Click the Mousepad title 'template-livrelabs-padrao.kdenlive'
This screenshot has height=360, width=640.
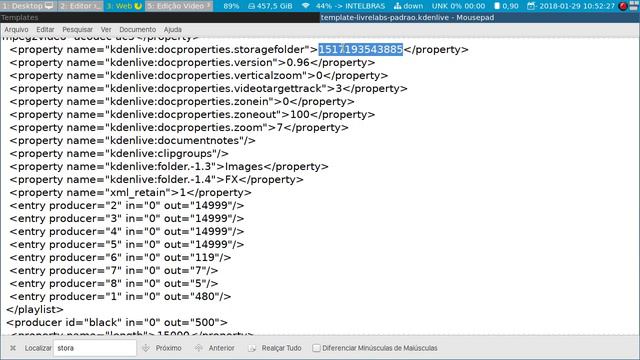point(385,18)
